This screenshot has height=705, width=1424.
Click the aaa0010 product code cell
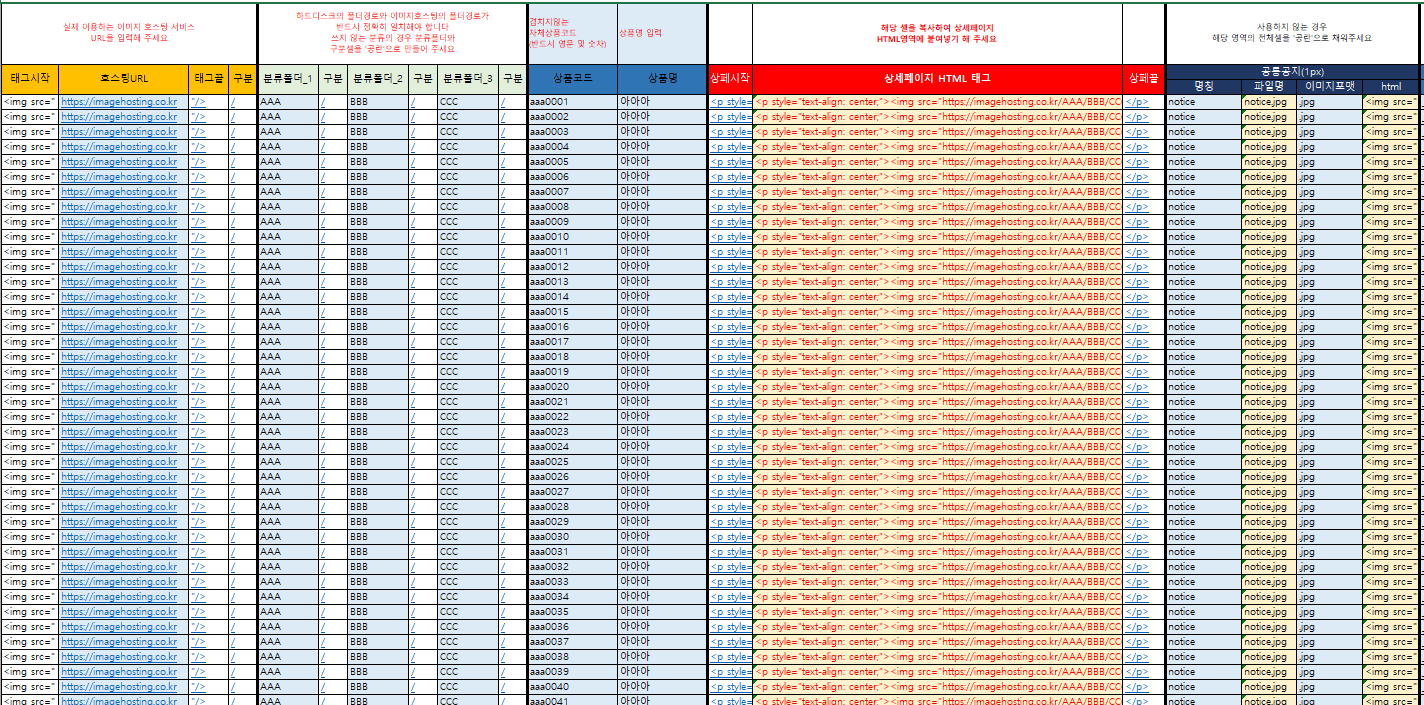coord(573,237)
